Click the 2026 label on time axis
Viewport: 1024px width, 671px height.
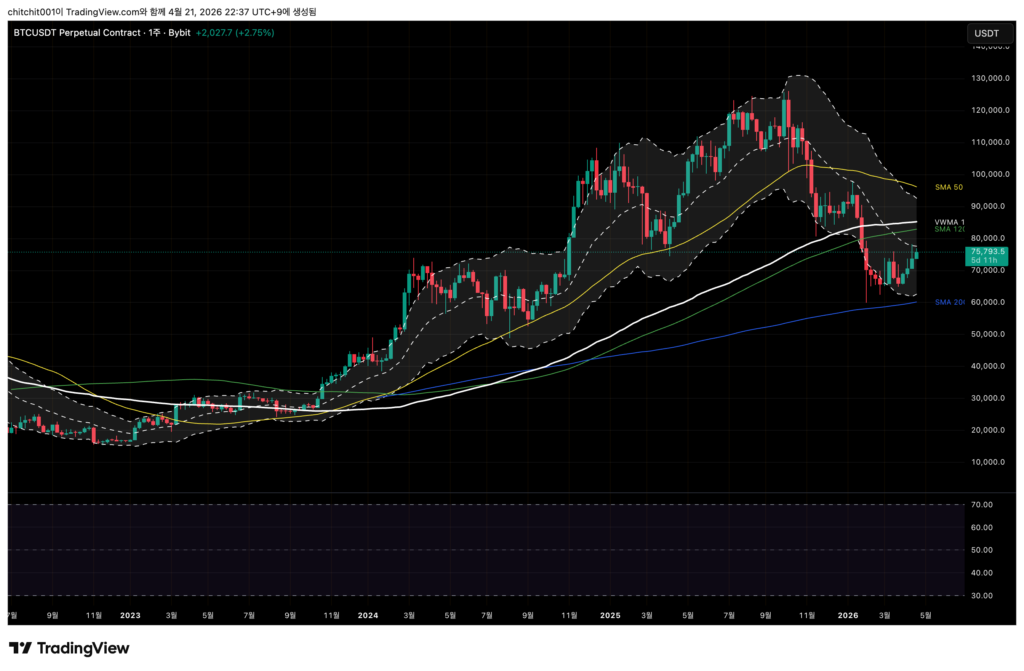click(x=846, y=616)
